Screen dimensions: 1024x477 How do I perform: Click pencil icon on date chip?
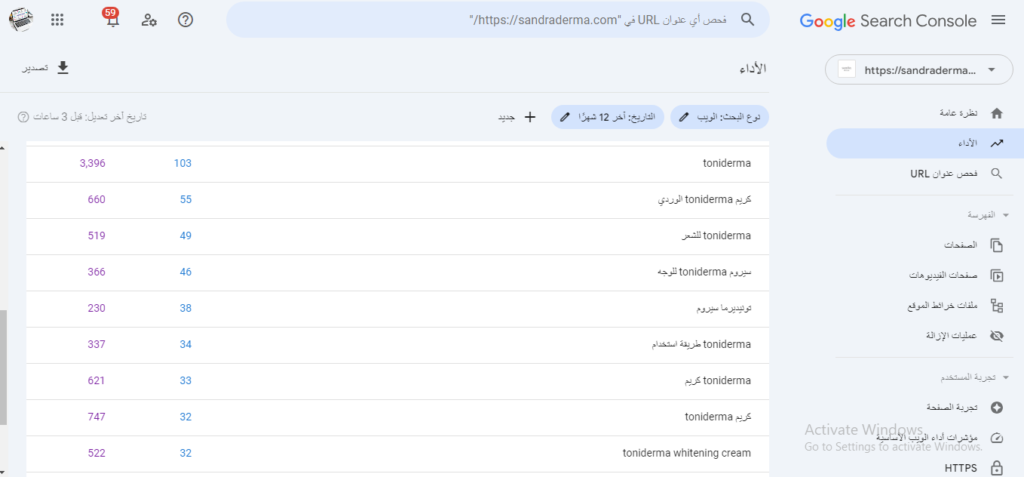pyautogui.click(x=564, y=117)
